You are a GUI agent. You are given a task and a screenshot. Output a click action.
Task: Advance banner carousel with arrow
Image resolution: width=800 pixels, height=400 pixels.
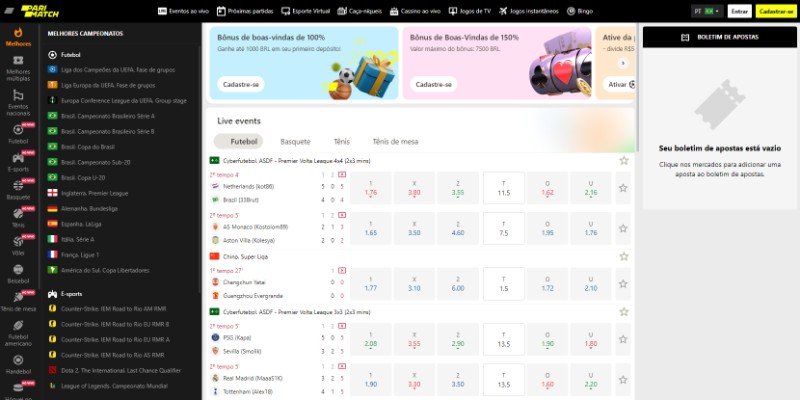(x=622, y=63)
